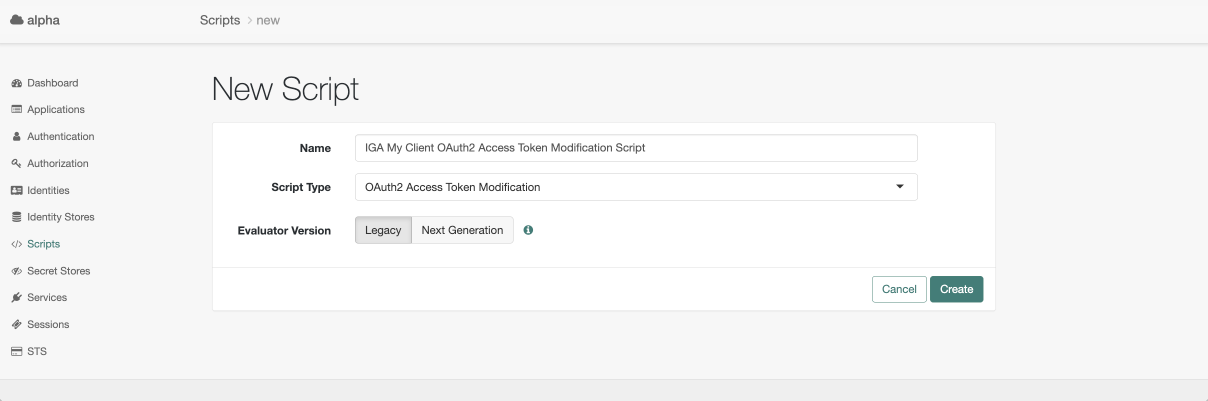Click the STS card icon
1208x401 pixels.
pyautogui.click(x=16, y=352)
